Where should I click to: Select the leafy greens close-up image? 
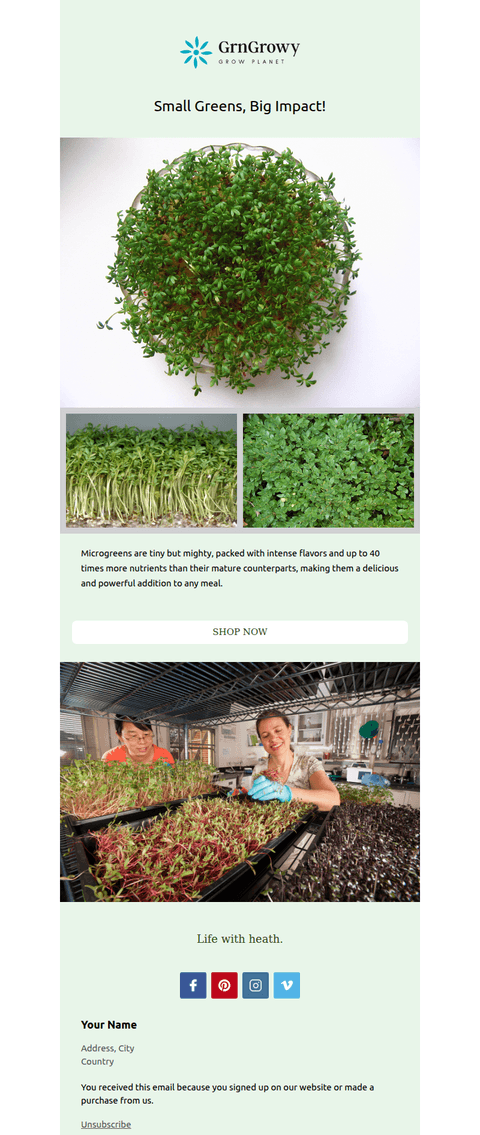pos(329,471)
